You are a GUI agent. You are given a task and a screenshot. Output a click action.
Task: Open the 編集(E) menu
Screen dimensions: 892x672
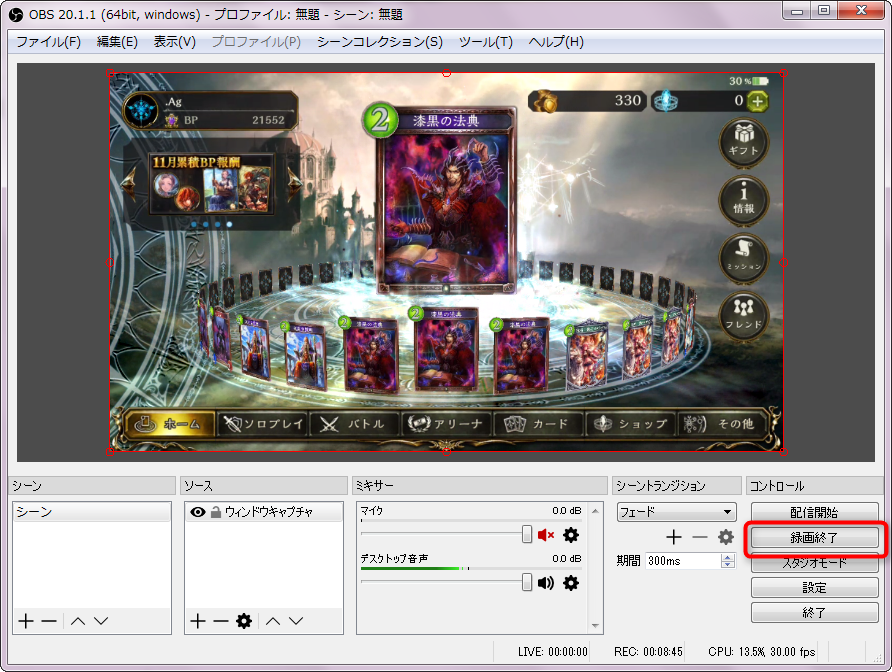pos(117,42)
